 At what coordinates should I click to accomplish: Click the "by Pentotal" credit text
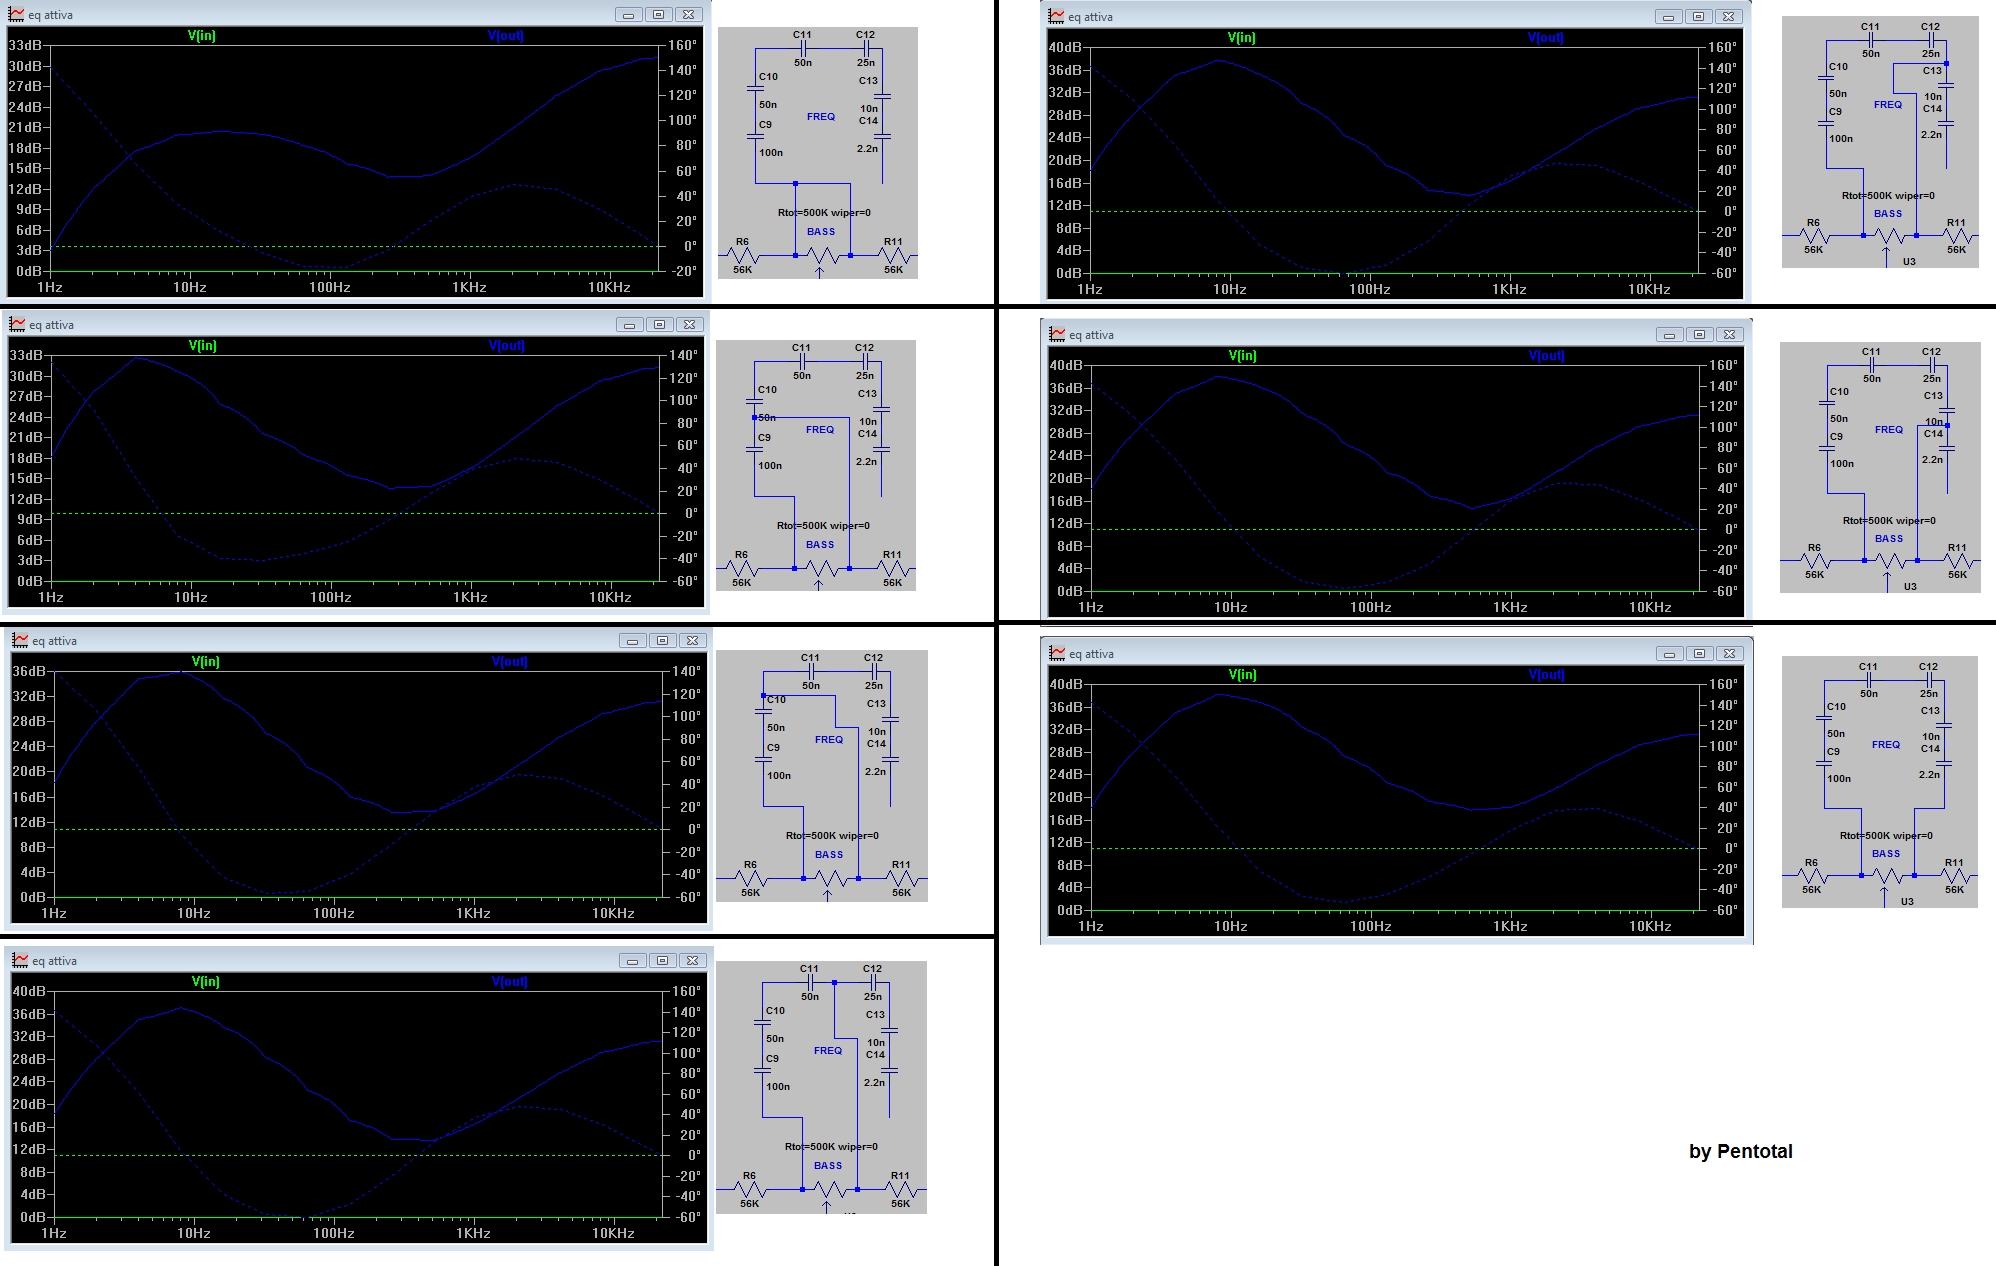pyautogui.click(x=1740, y=1151)
